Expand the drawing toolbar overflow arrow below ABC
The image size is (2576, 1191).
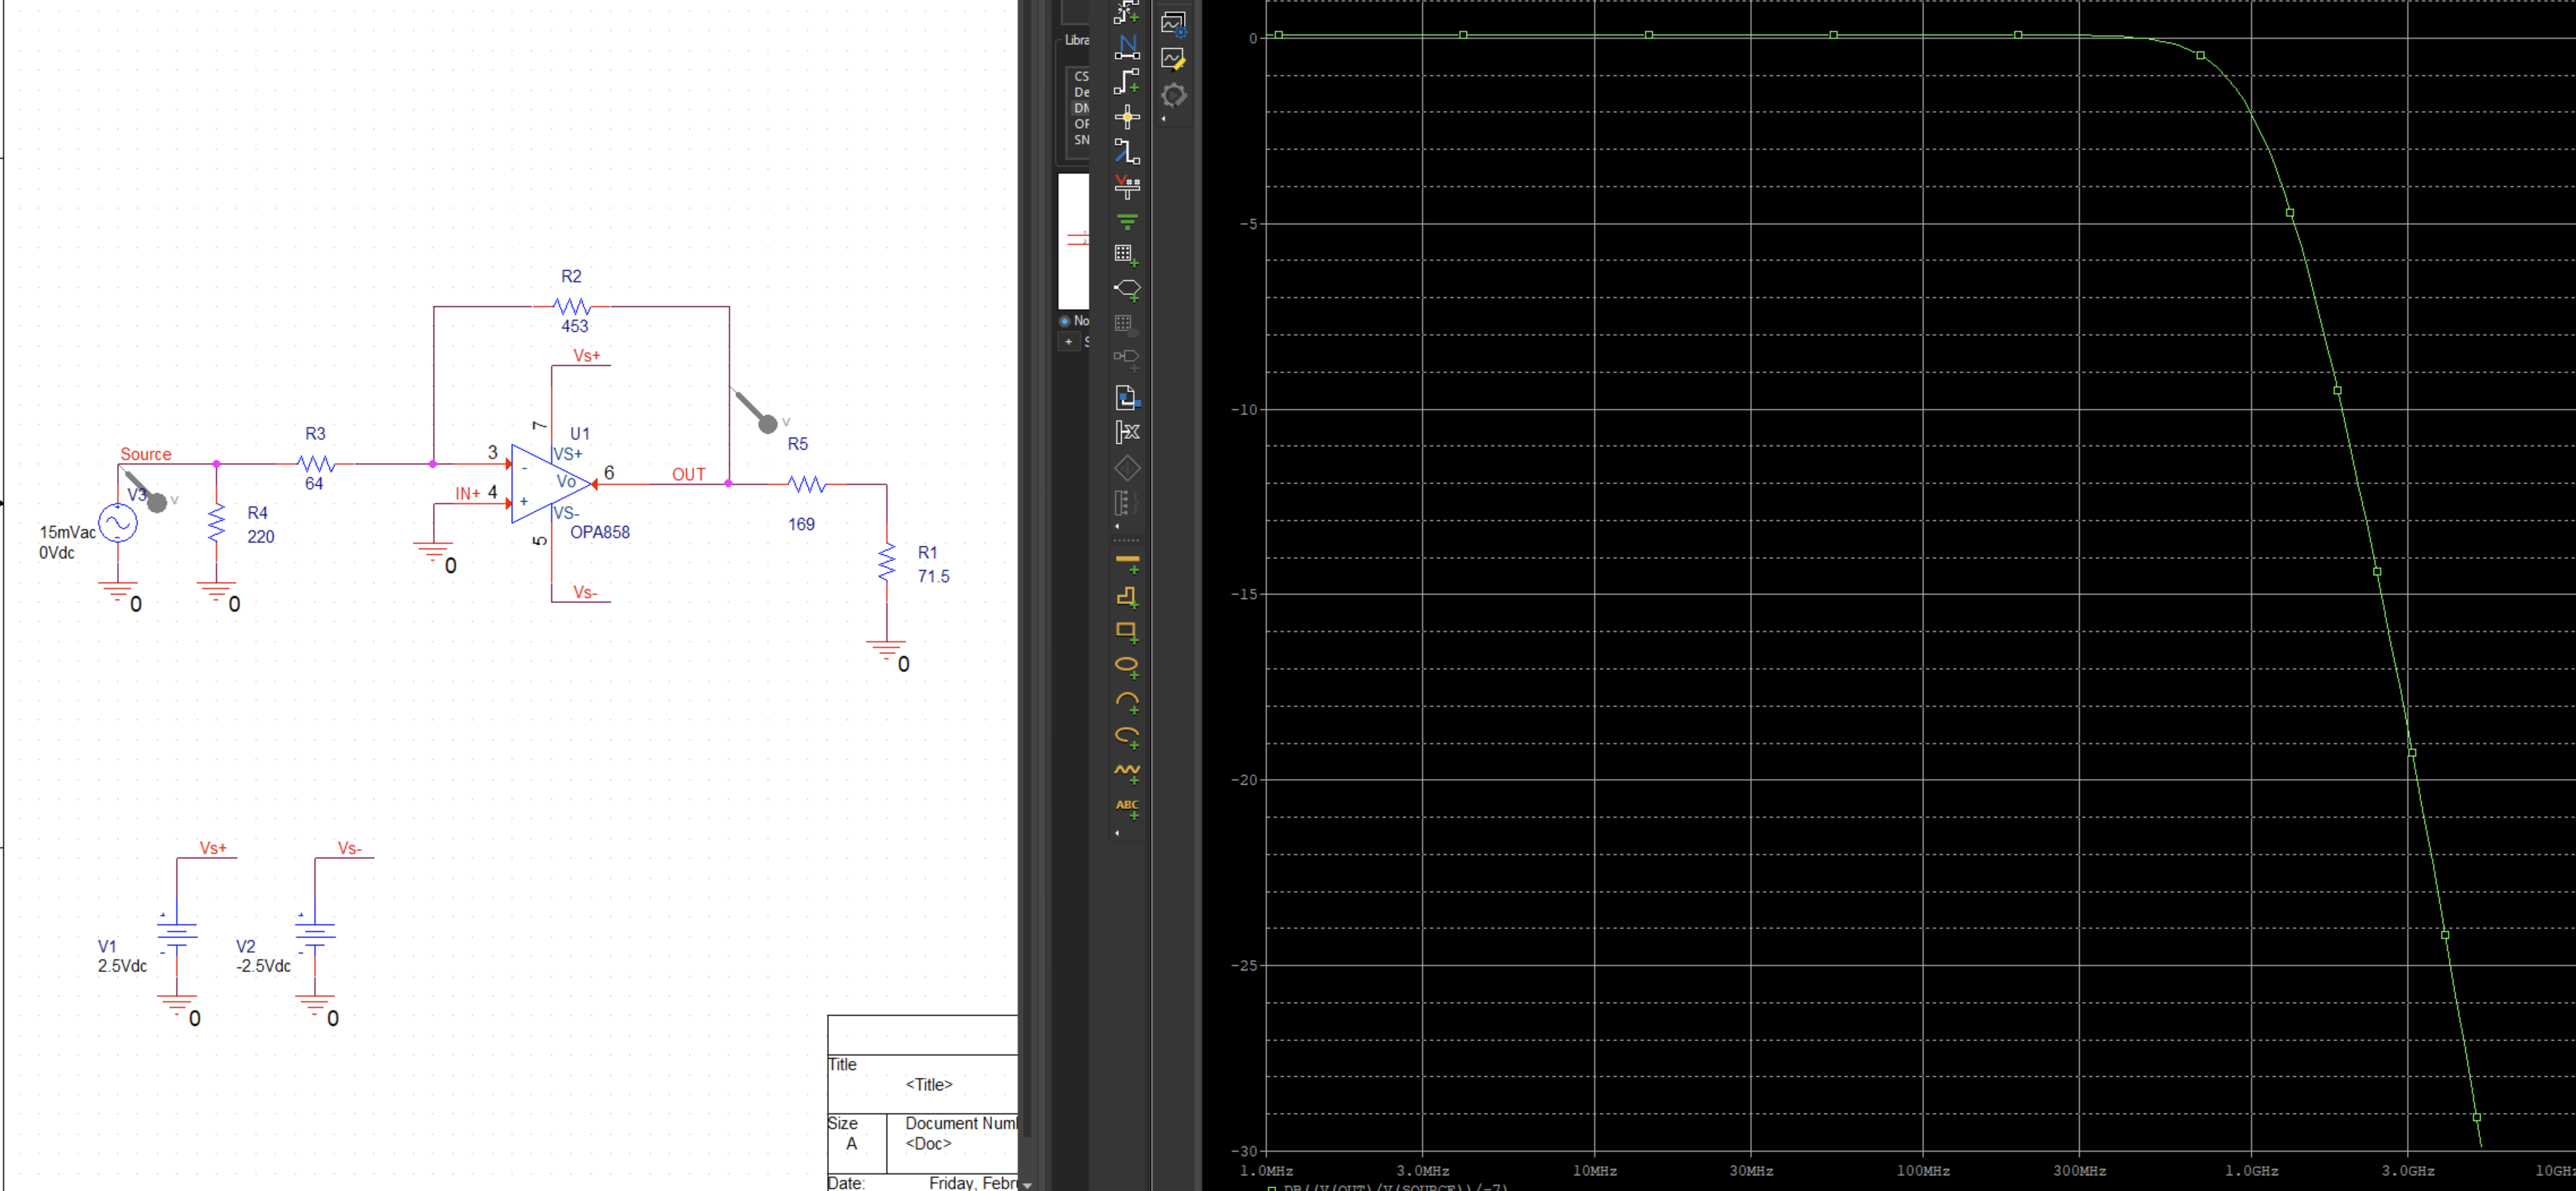click(x=1117, y=832)
